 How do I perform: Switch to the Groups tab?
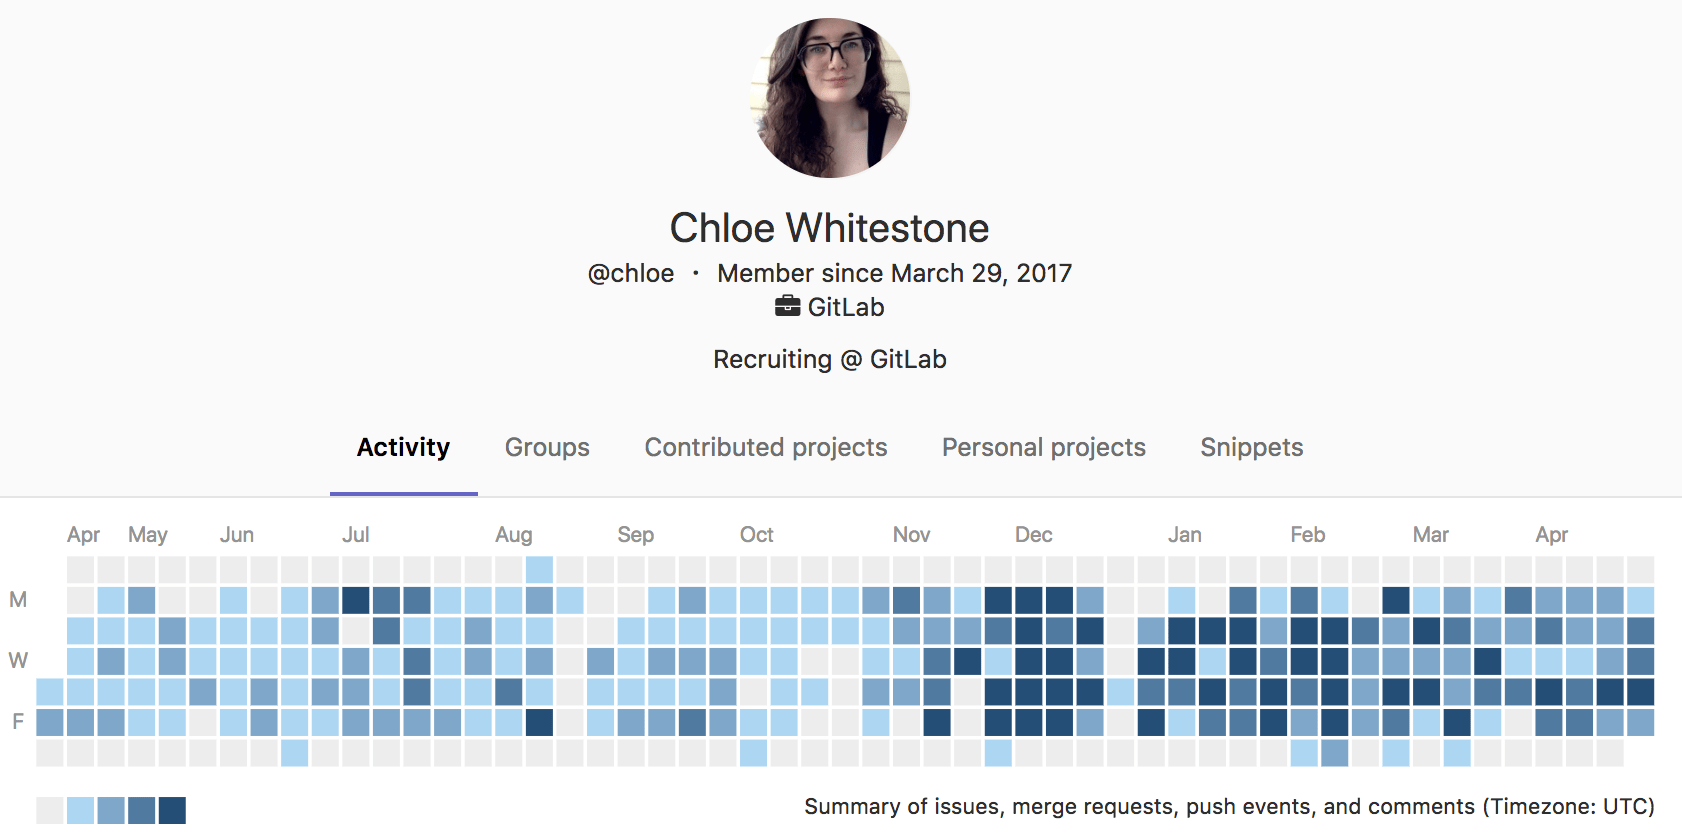546,448
